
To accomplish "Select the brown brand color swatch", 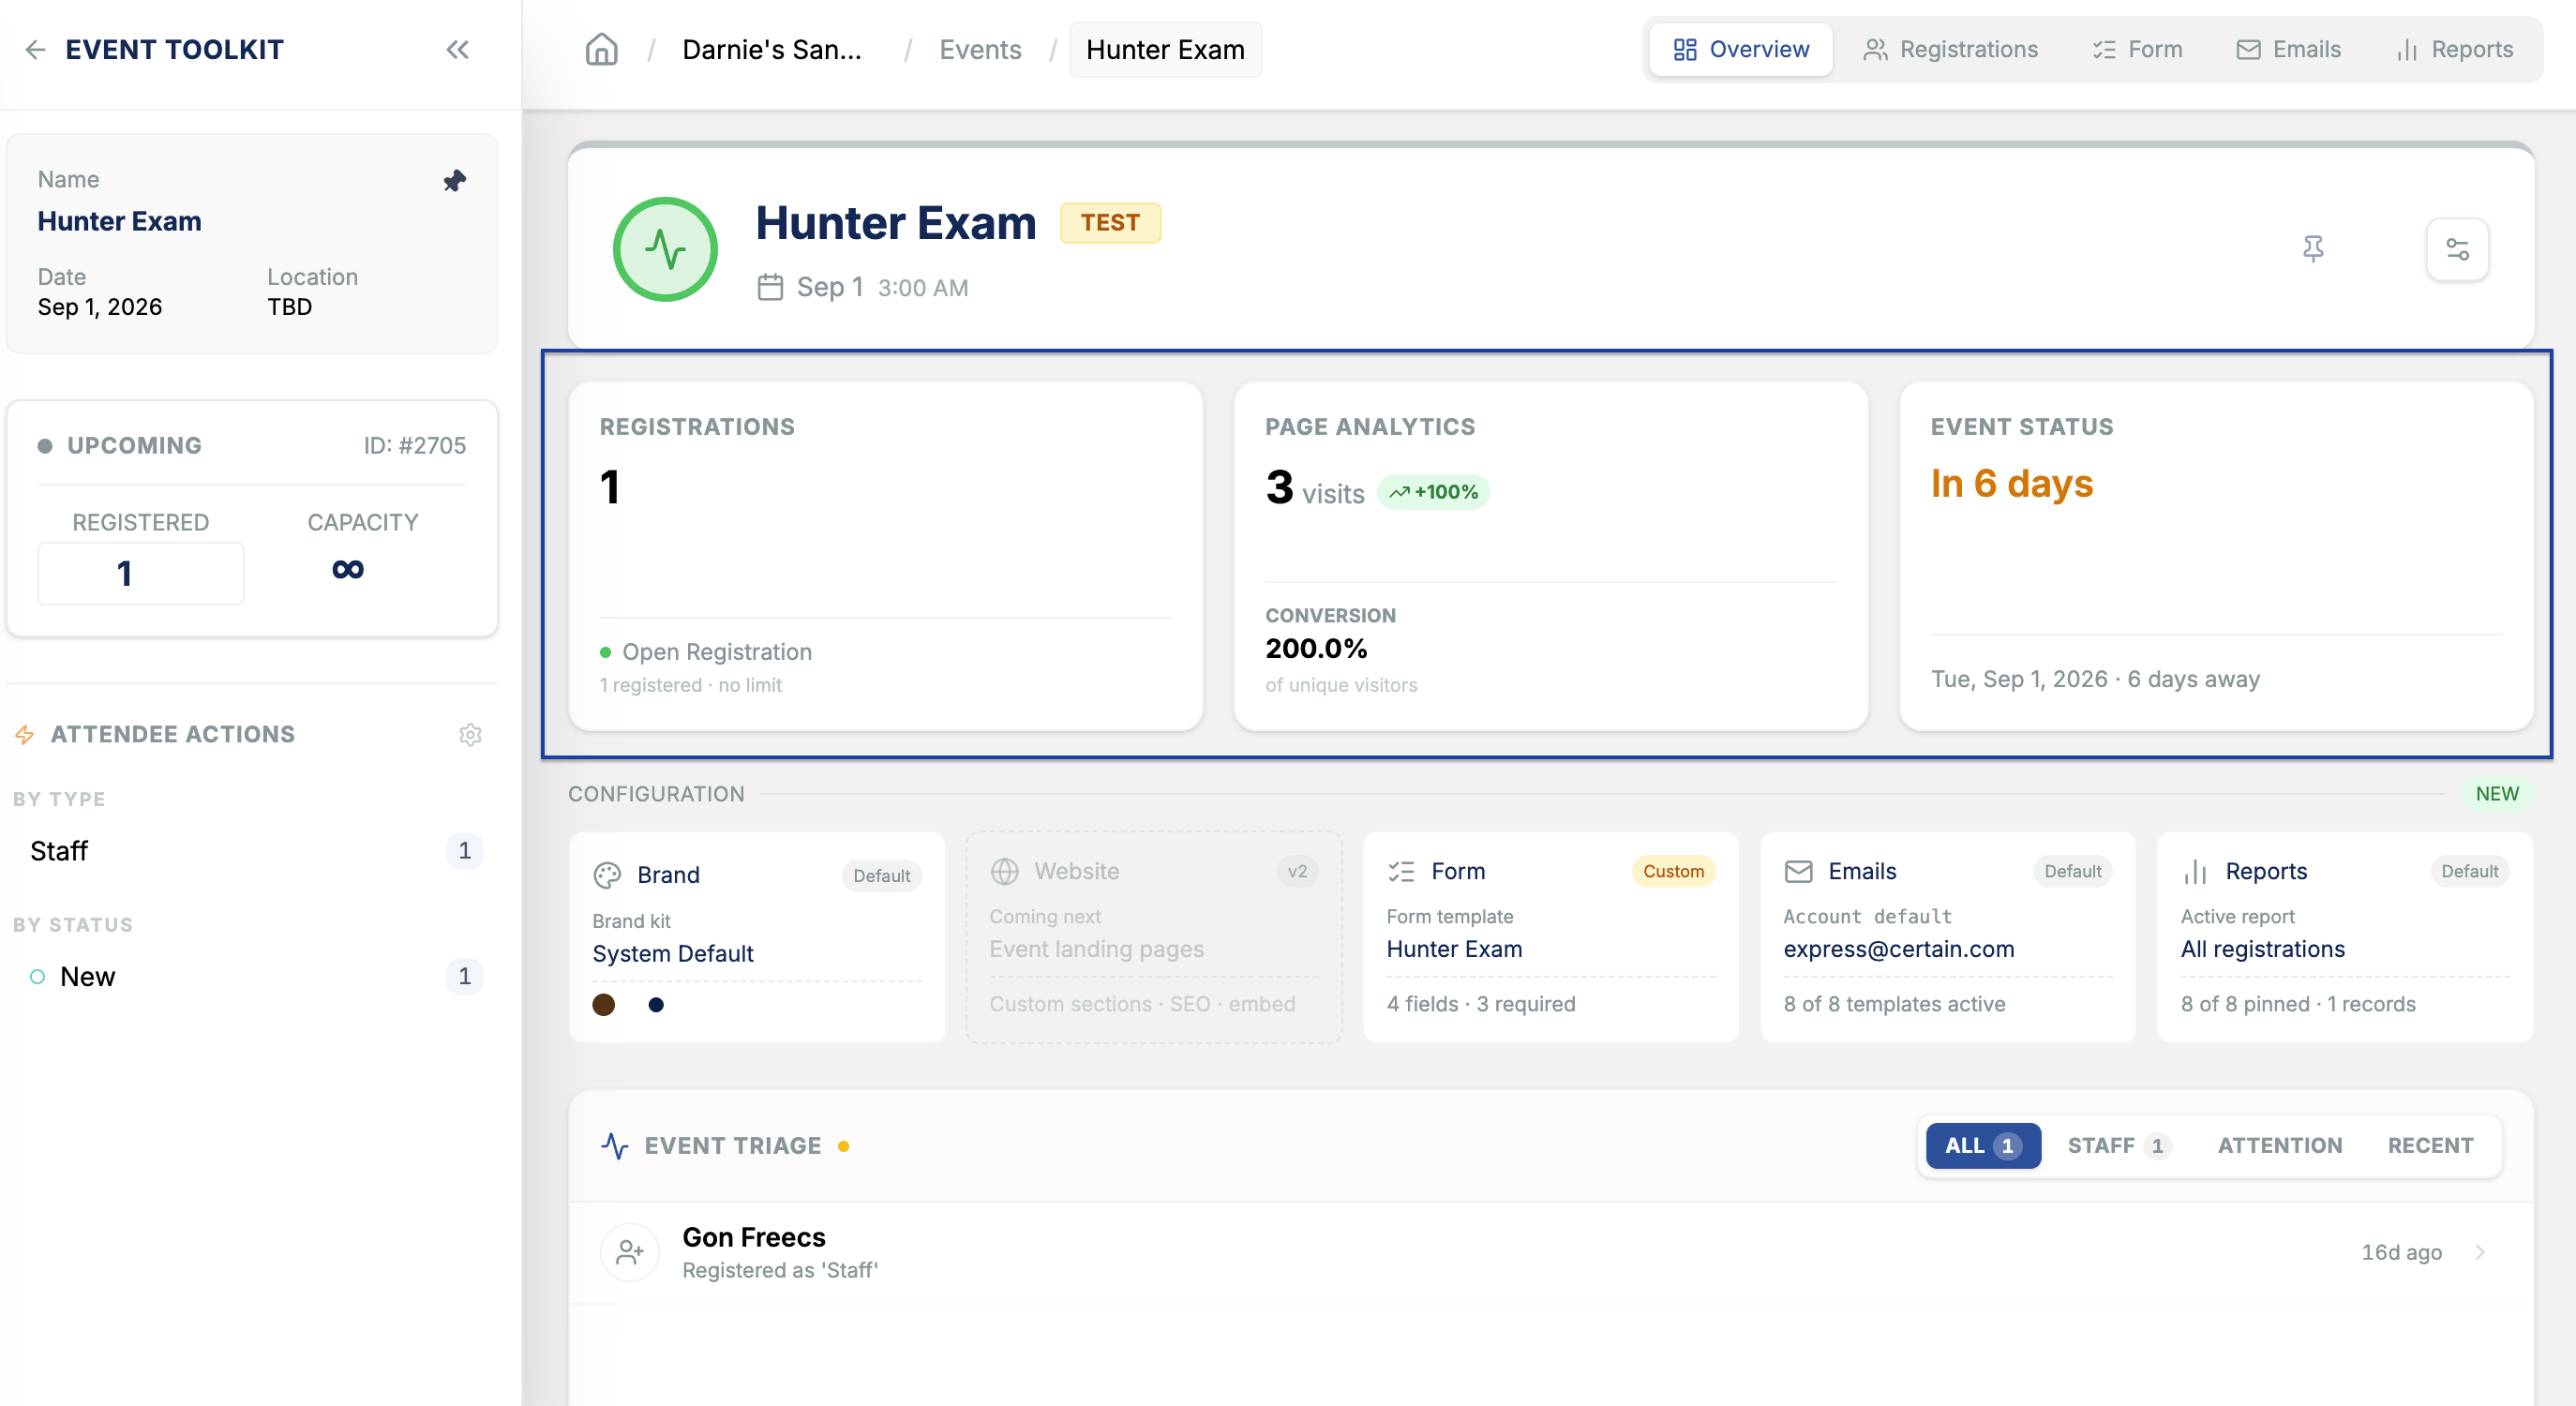I will coord(603,1004).
